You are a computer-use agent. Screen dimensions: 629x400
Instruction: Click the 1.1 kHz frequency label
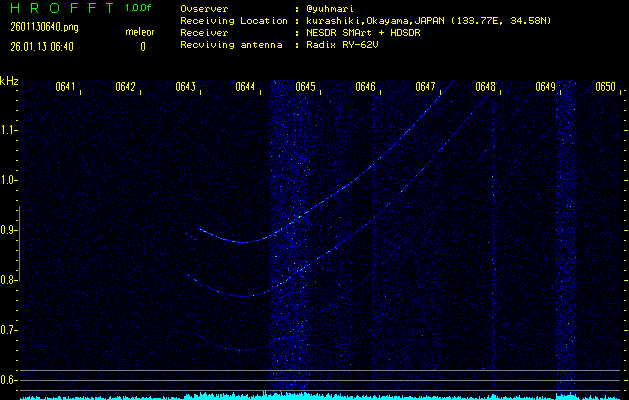pyautogui.click(x=9, y=129)
